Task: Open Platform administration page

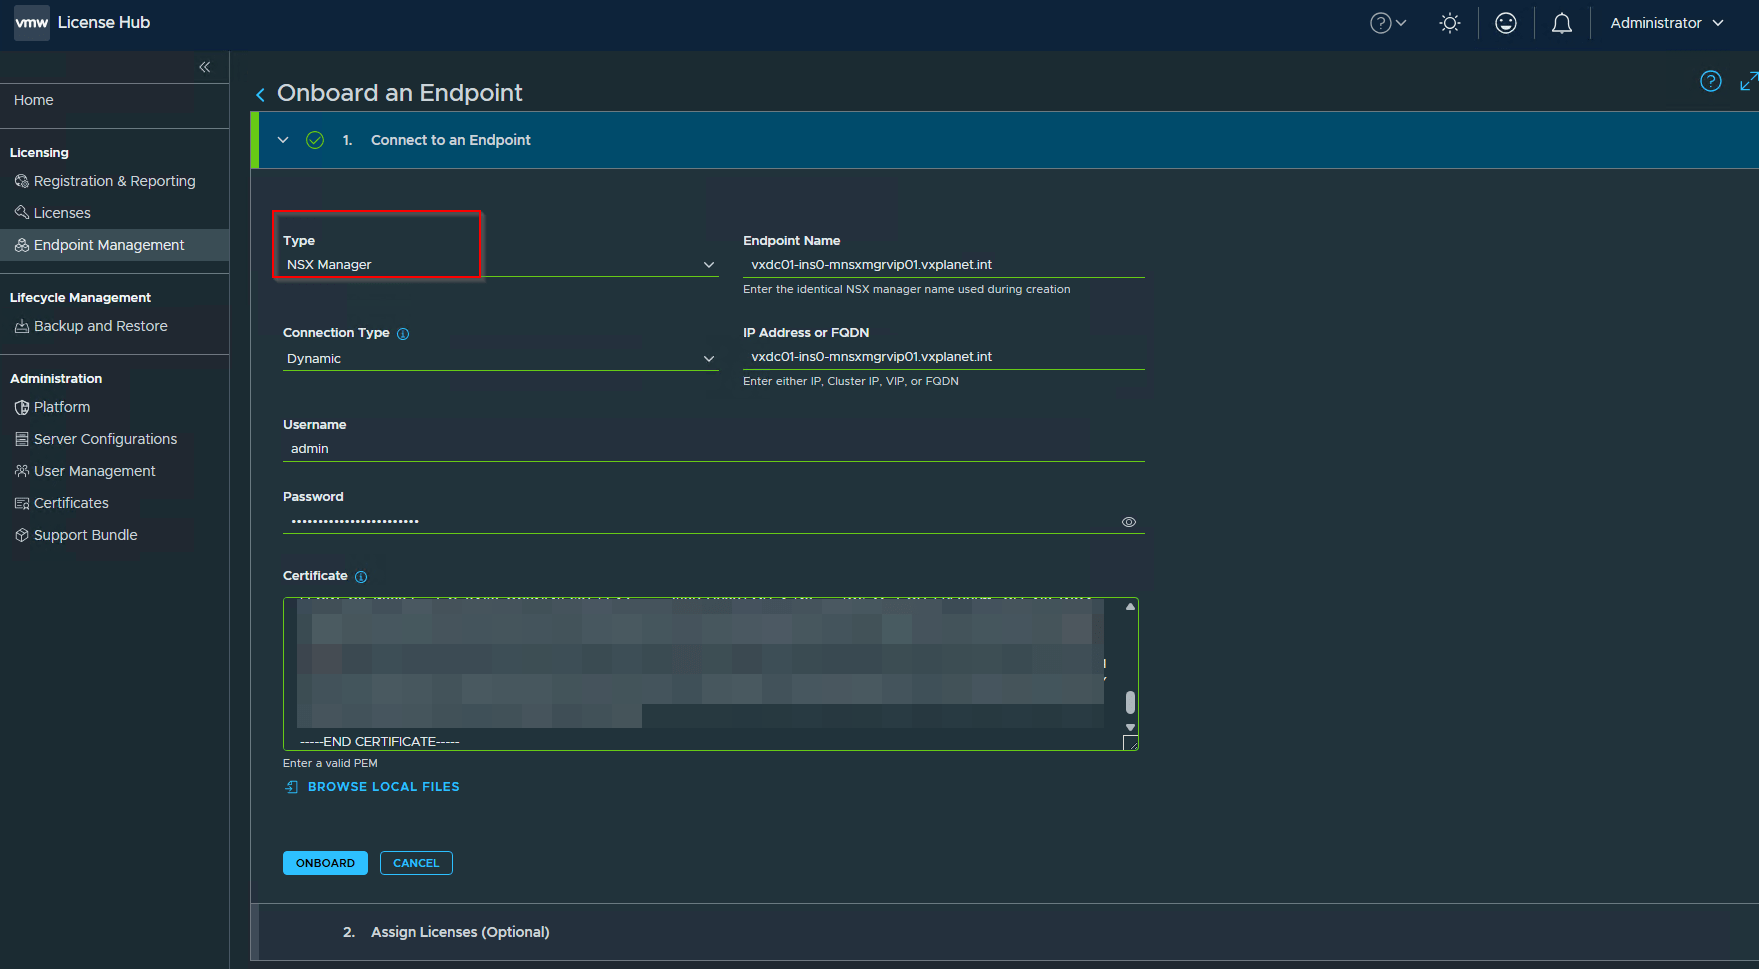Action: 62,407
